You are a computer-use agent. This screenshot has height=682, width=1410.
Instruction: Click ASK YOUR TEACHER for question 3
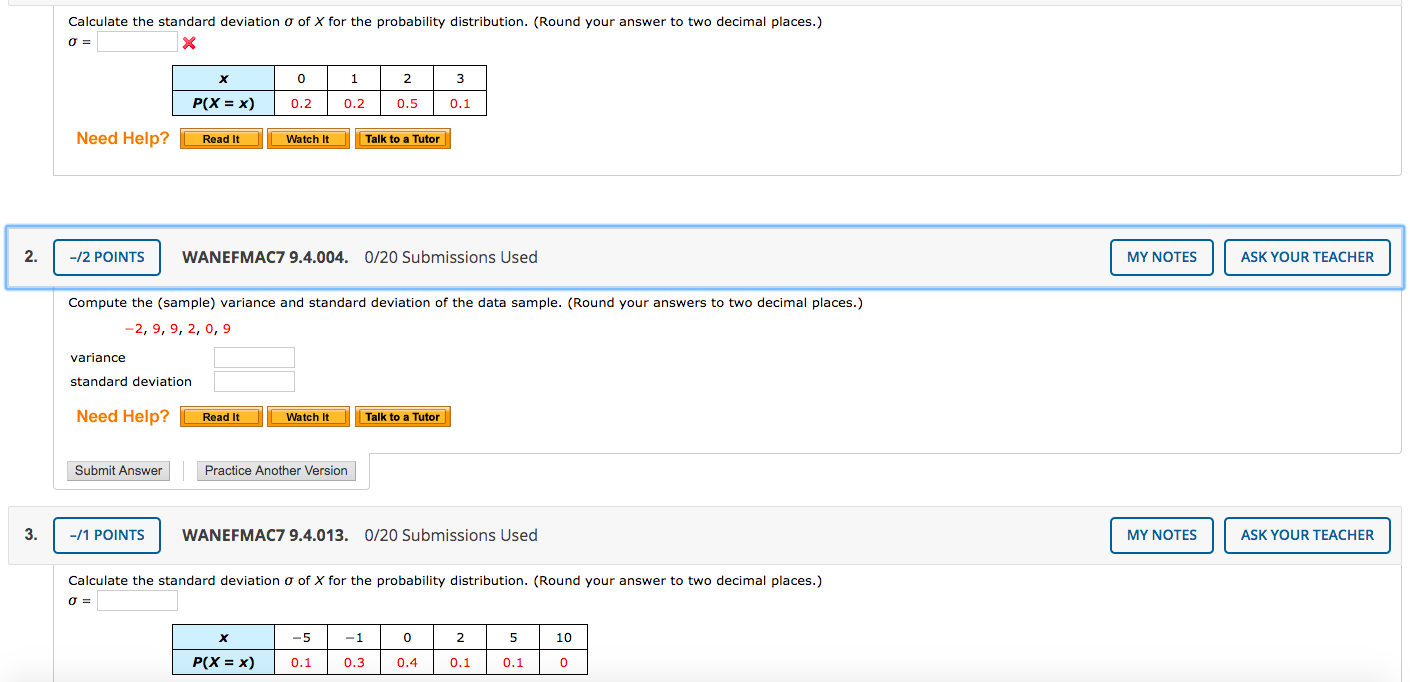tap(1307, 535)
